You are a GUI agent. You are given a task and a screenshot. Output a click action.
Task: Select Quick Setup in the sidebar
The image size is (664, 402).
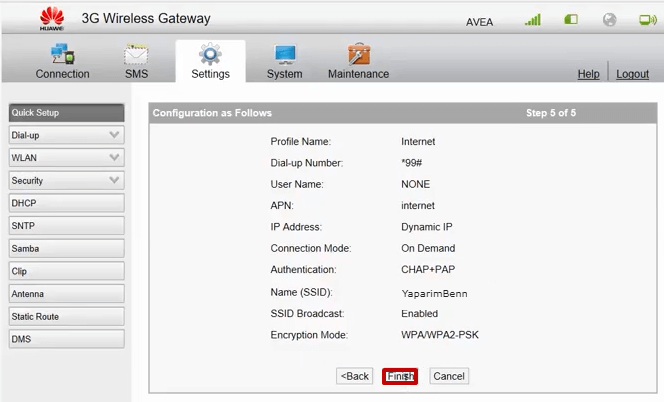(x=66, y=113)
